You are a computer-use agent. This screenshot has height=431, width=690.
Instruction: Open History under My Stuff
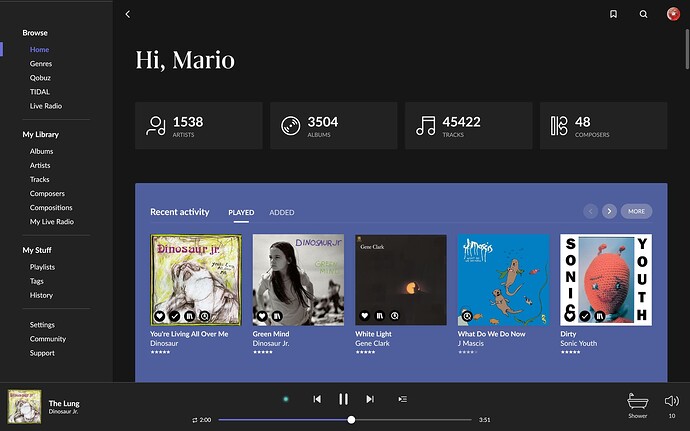(x=41, y=295)
